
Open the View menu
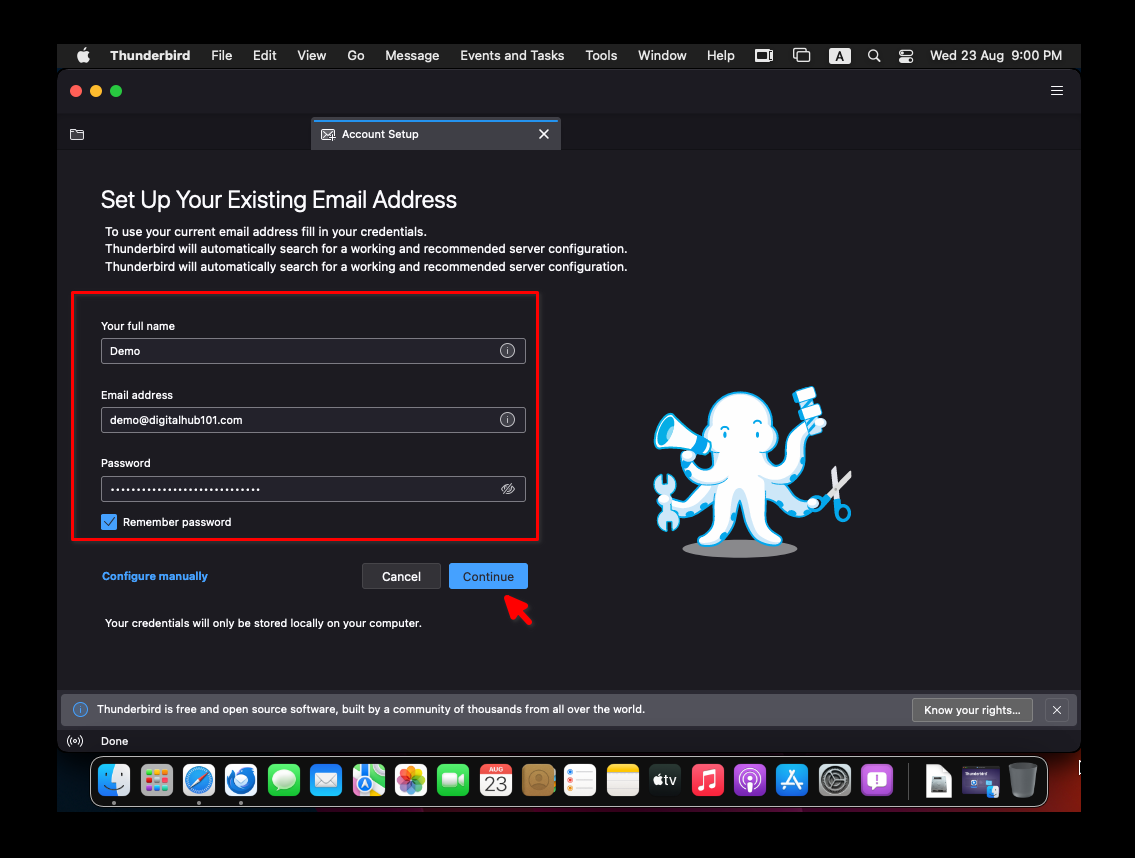click(x=311, y=56)
